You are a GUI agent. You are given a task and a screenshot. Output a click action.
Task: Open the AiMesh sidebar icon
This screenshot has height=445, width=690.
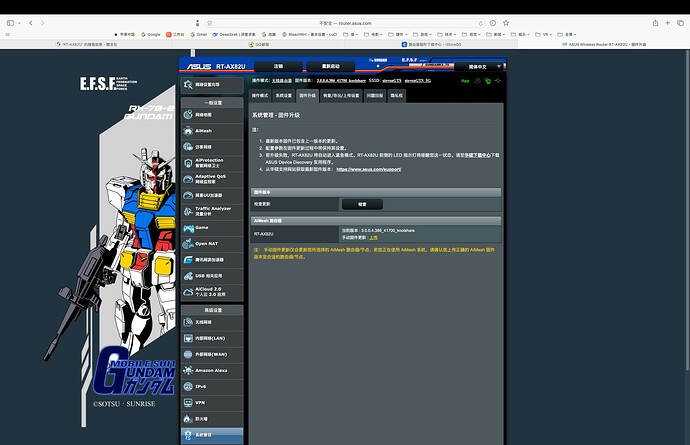188,130
